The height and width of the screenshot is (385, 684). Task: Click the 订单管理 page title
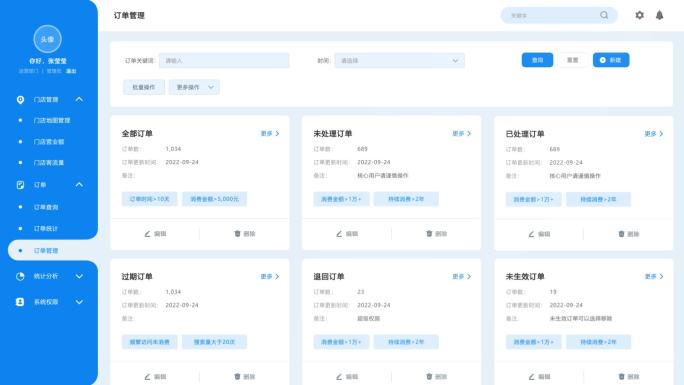(129, 15)
